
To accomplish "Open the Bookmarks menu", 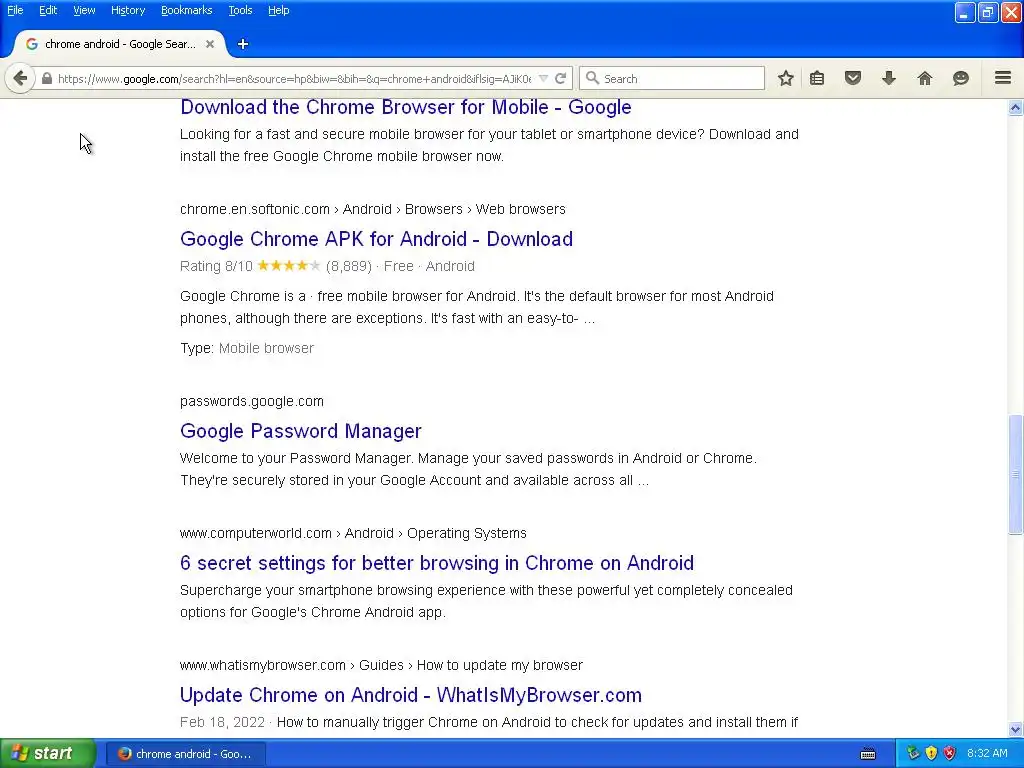I will [x=187, y=10].
